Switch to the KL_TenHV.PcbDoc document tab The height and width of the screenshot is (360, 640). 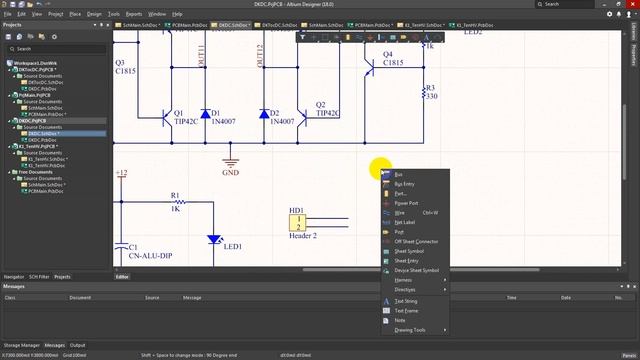pyautogui.click(x=471, y=25)
